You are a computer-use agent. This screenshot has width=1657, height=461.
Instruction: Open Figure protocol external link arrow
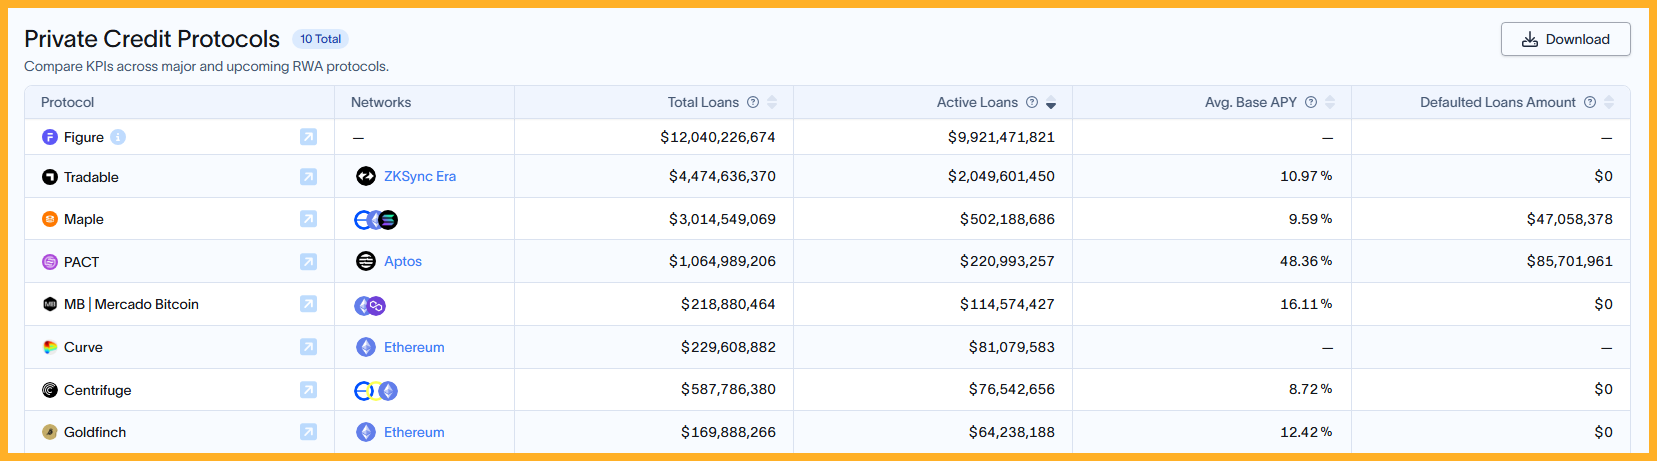point(308,137)
